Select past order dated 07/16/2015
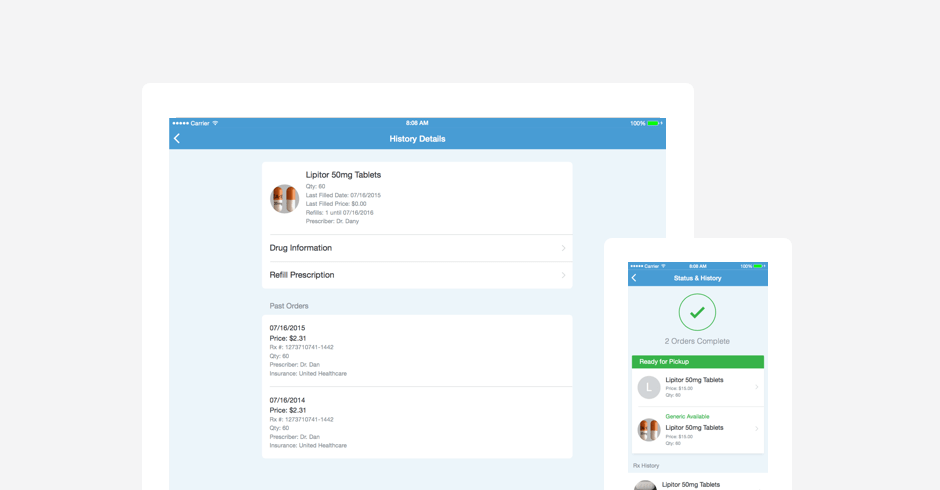The image size is (940, 490). point(417,351)
